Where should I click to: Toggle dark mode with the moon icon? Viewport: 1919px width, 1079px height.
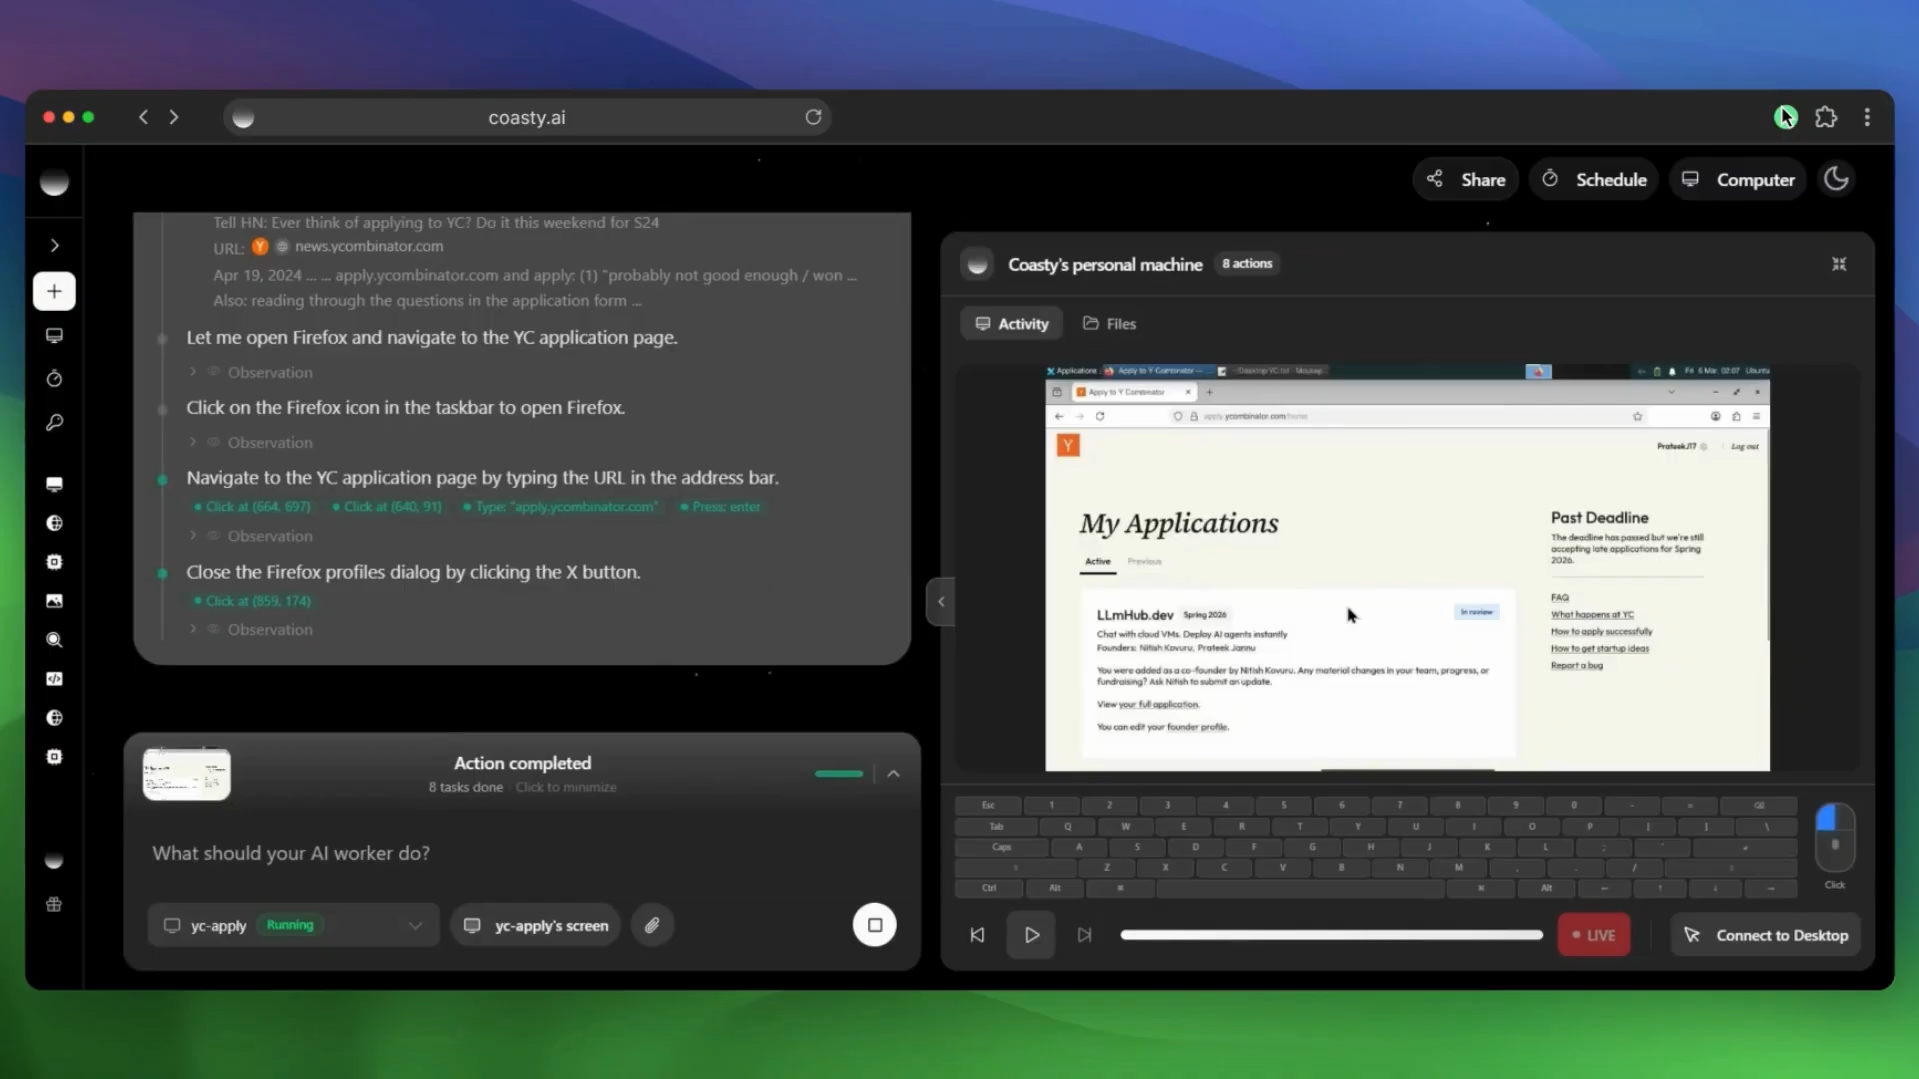[x=1836, y=178]
